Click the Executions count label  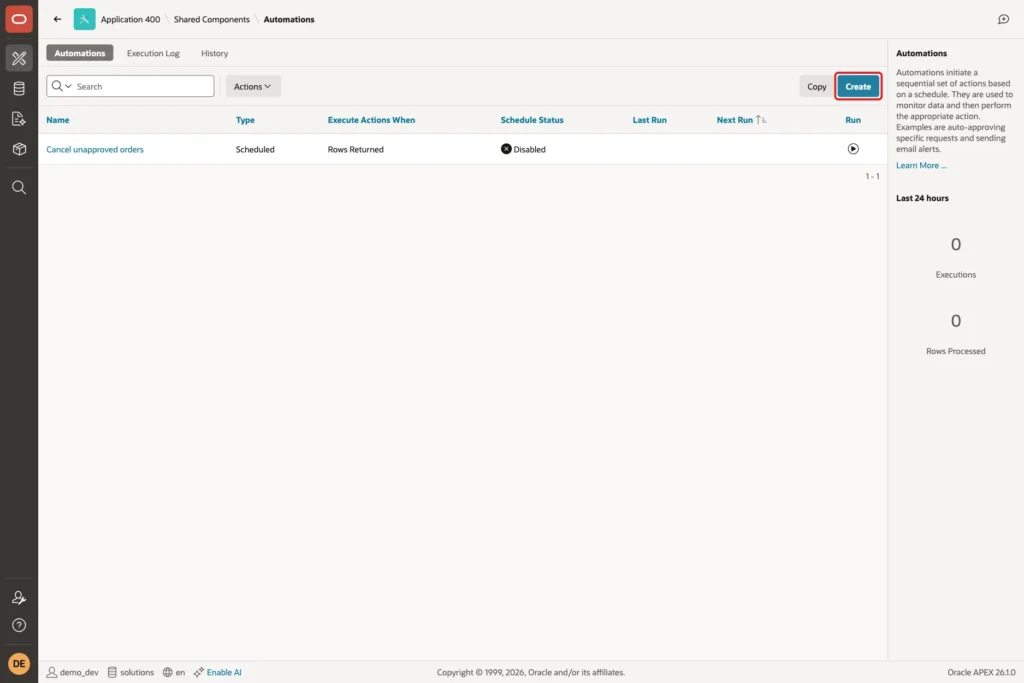click(x=955, y=274)
